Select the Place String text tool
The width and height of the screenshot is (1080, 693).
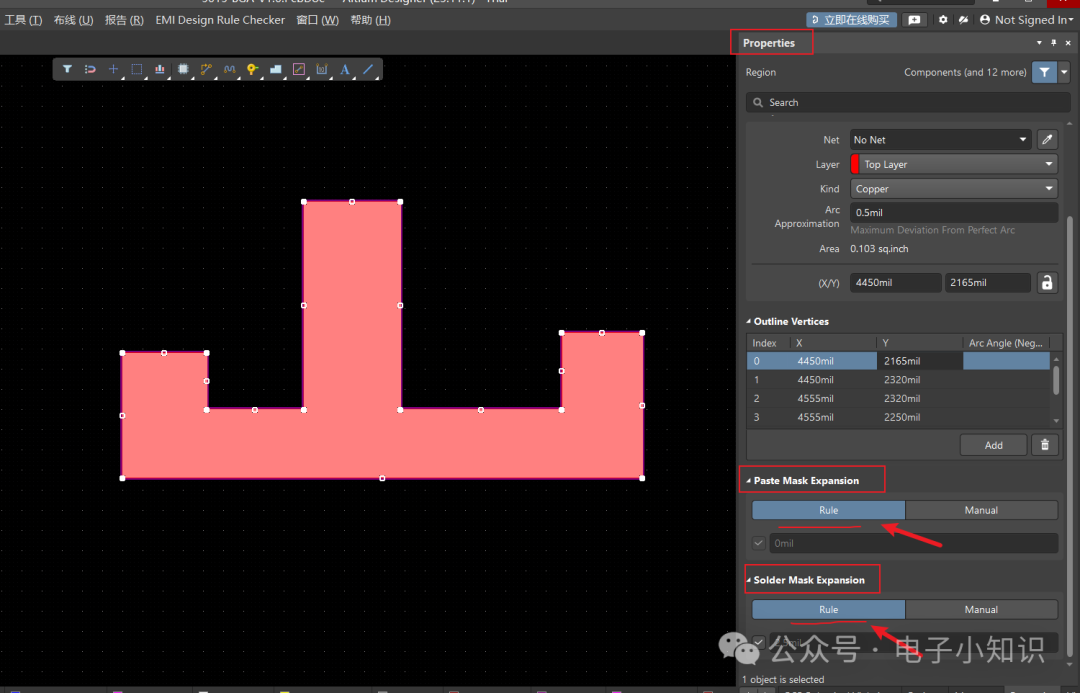[345, 69]
